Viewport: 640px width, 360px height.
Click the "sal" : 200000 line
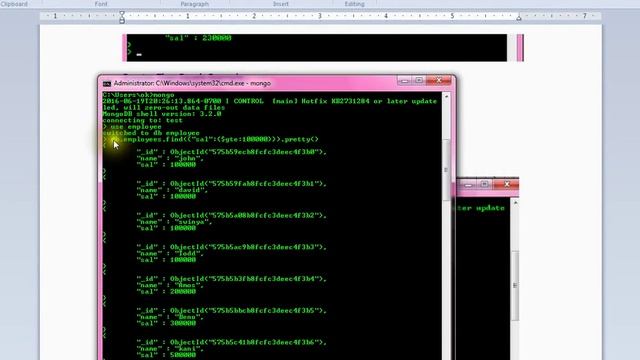tap(166, 291)
